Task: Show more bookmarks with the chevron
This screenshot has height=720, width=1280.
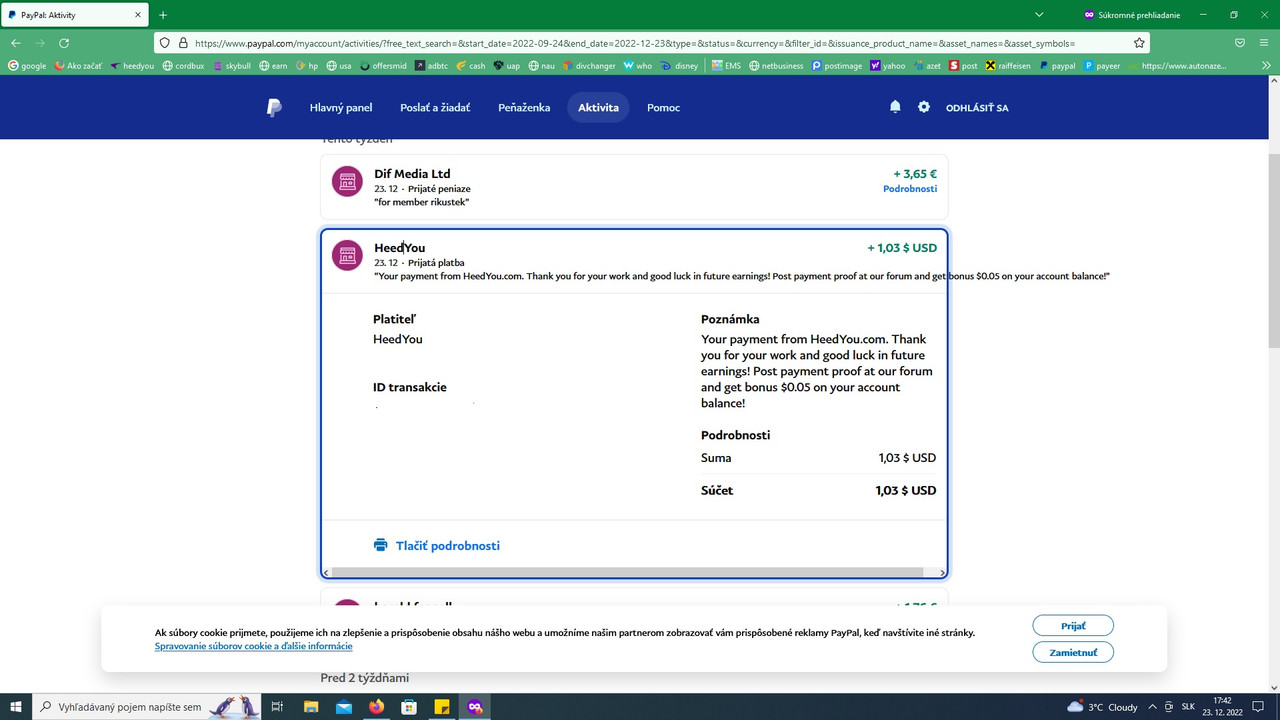Action: [x=1267, y=66]
